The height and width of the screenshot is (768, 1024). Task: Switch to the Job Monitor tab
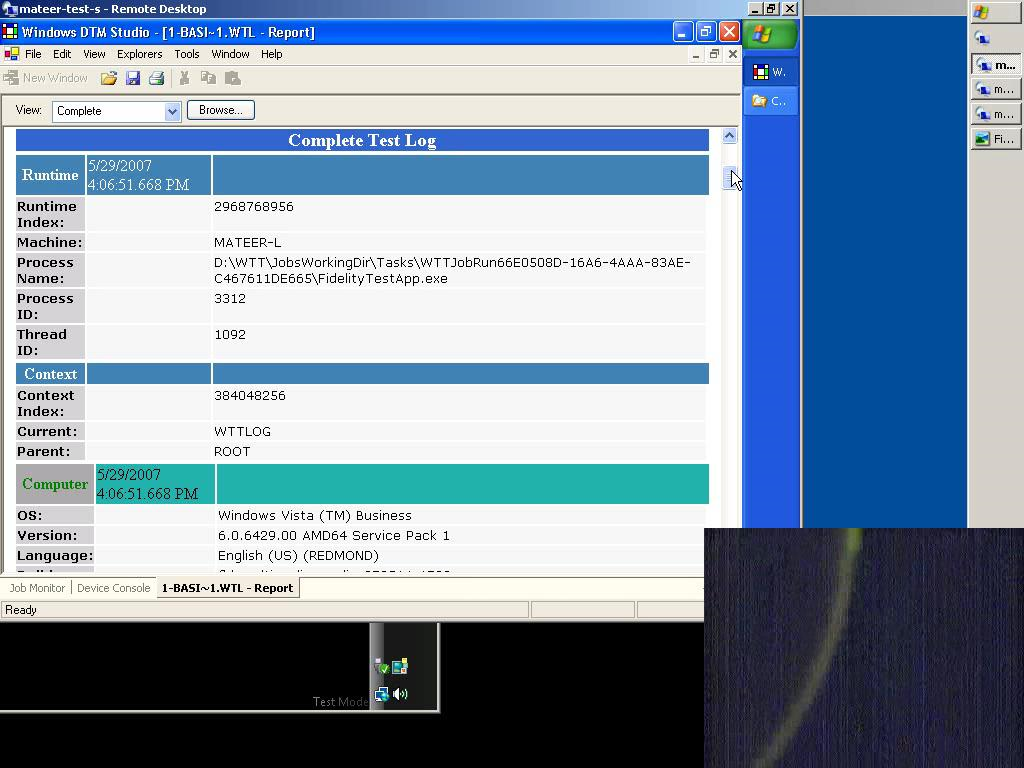pyautogui.click(x=37, y=588)
